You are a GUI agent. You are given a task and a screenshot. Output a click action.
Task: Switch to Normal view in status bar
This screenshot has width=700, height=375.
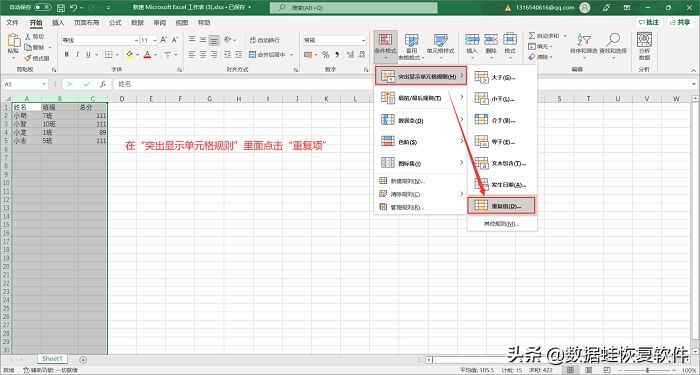tap(571, 371)
